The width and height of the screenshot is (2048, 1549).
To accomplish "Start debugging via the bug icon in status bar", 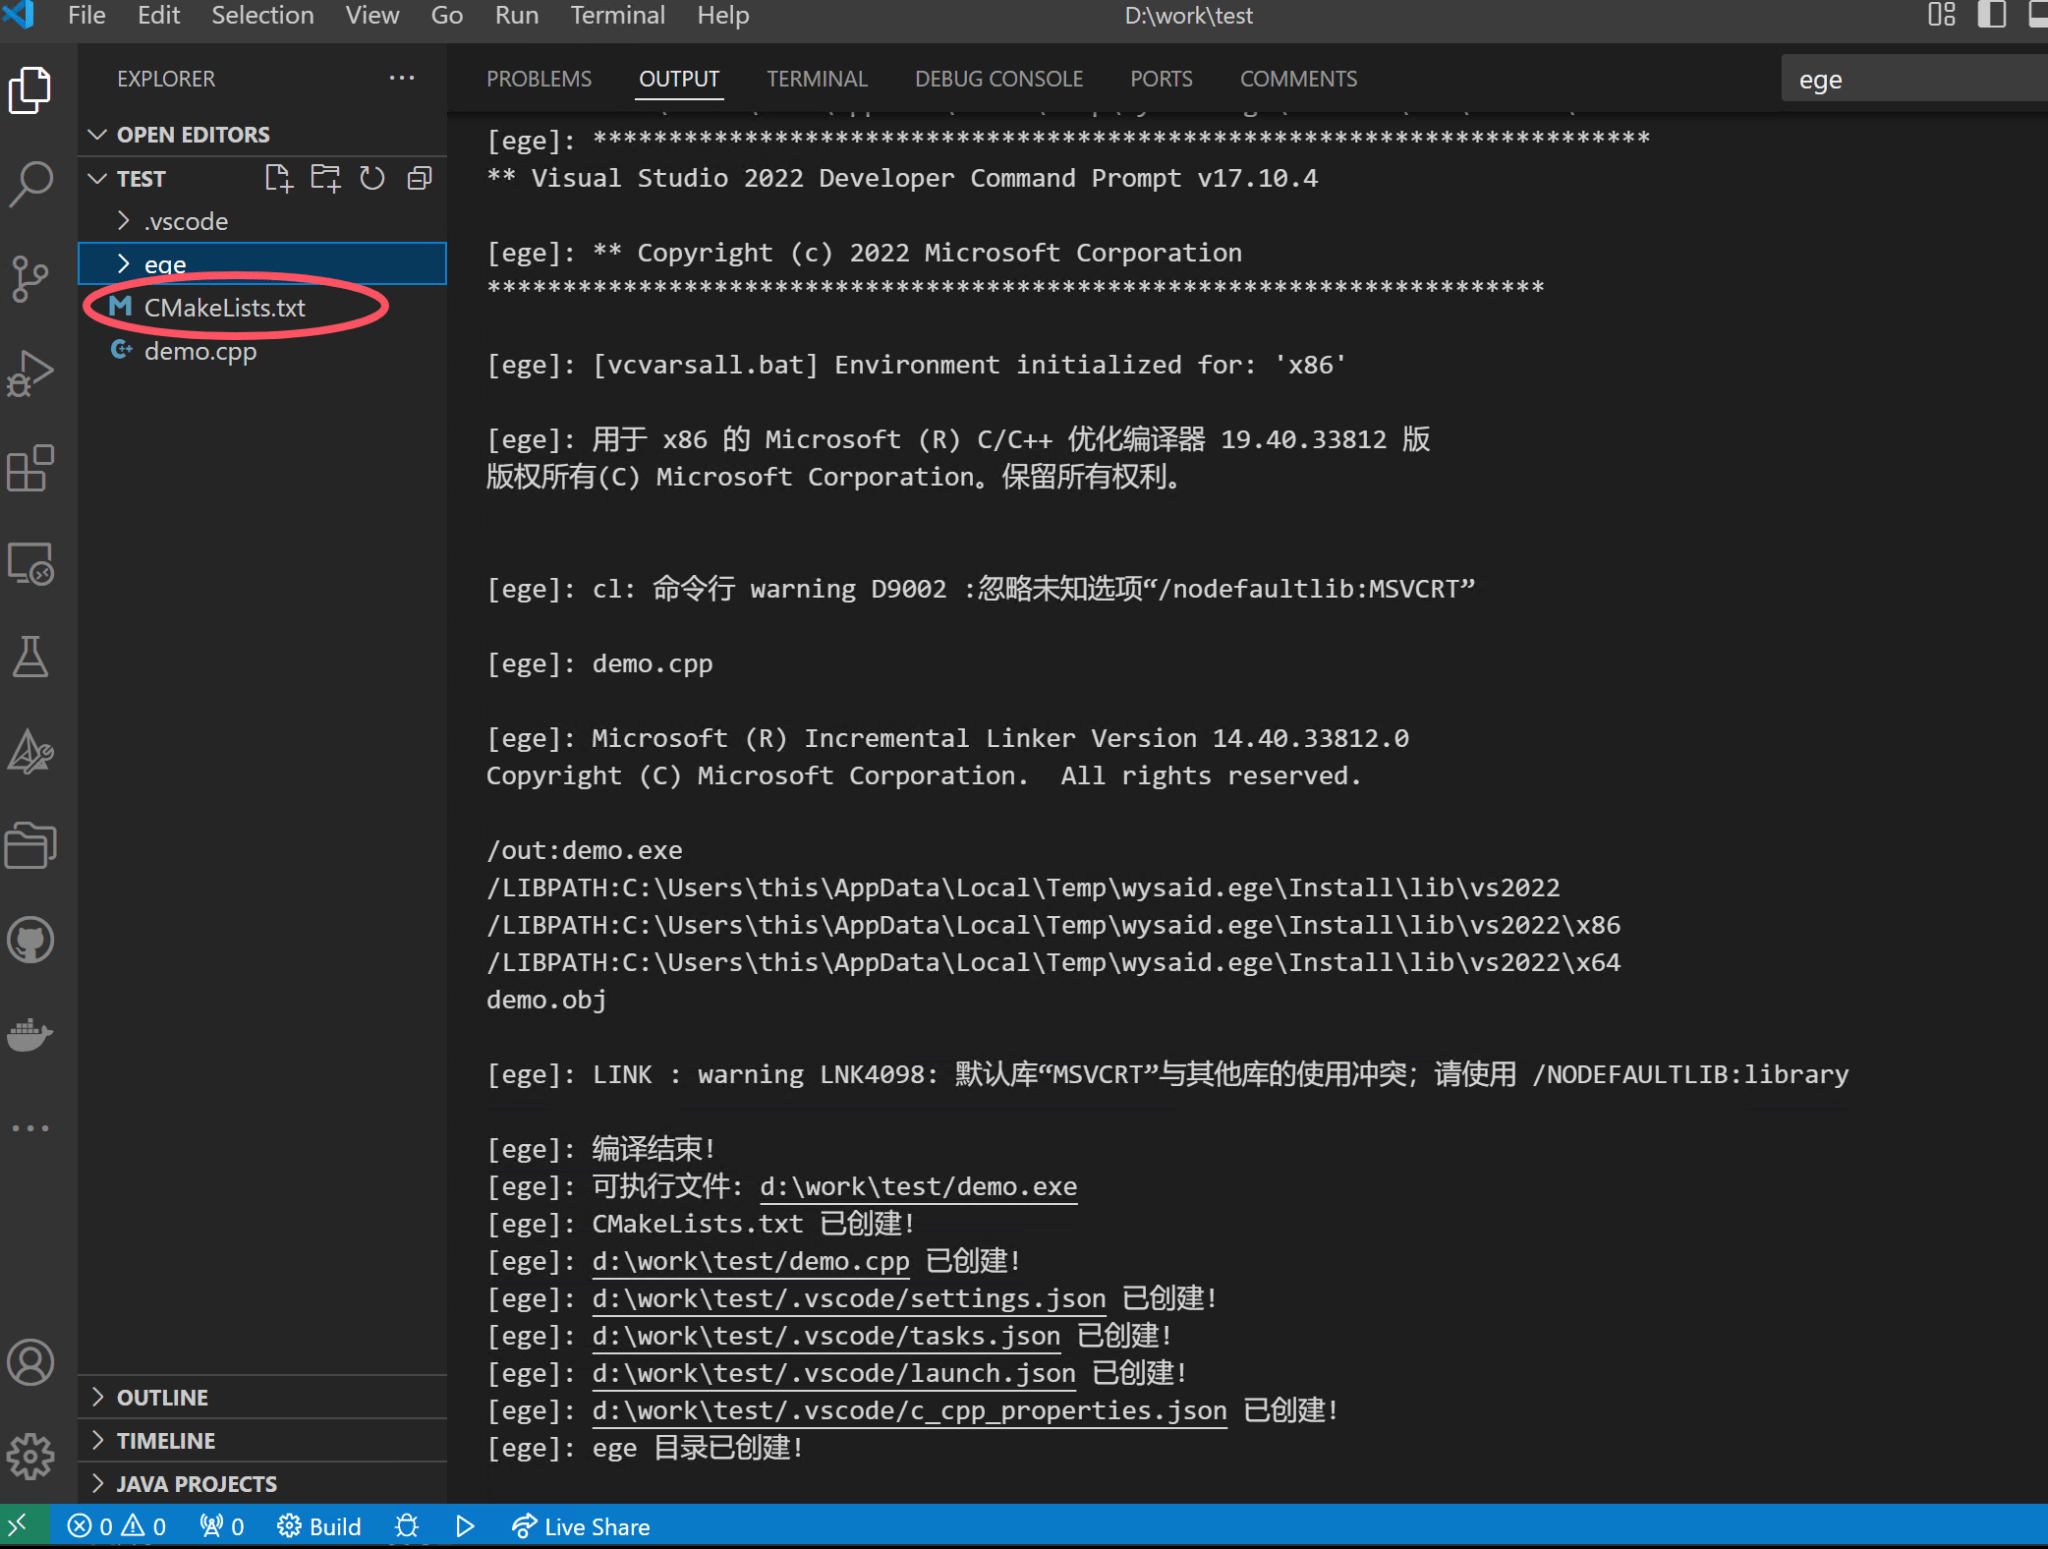I will pyautogui.click(x=406, y=1526).
